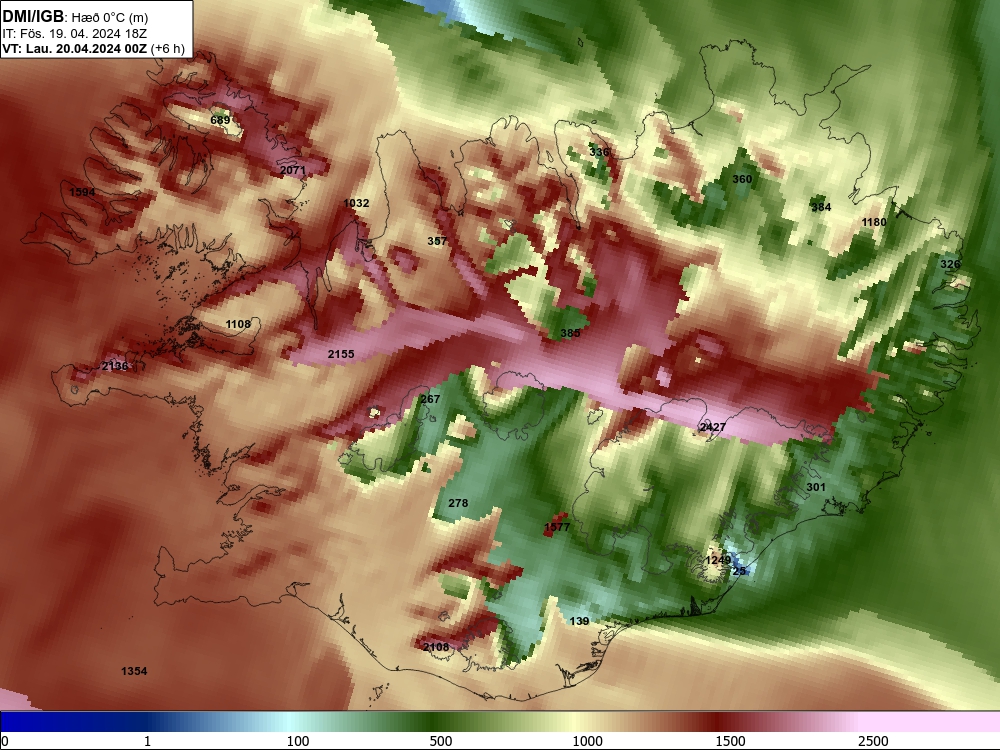Click the 1 label on color scale
Image resolution: width=1000 pixels, height=750 pixels.
(x=147, y=741)
